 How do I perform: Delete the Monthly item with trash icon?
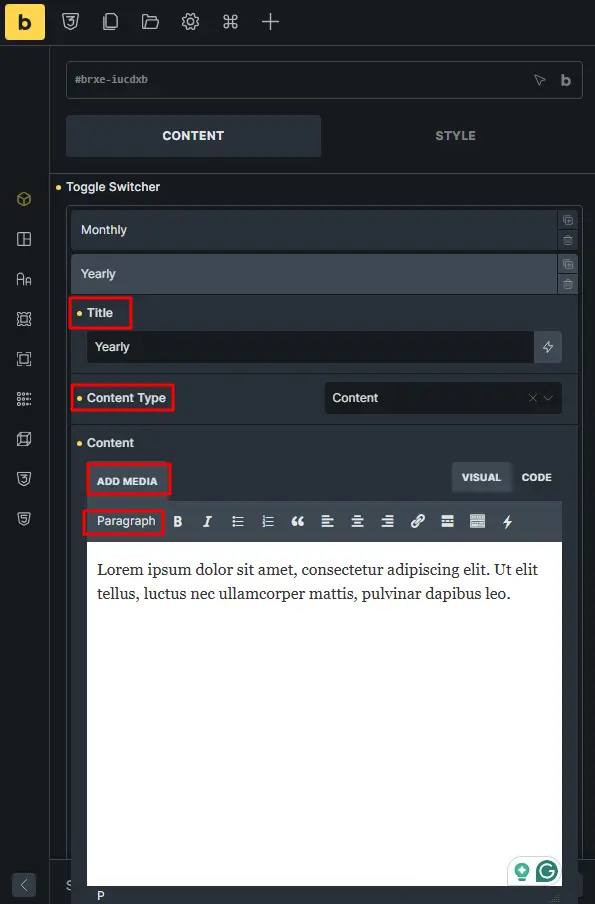coord(568,240)
